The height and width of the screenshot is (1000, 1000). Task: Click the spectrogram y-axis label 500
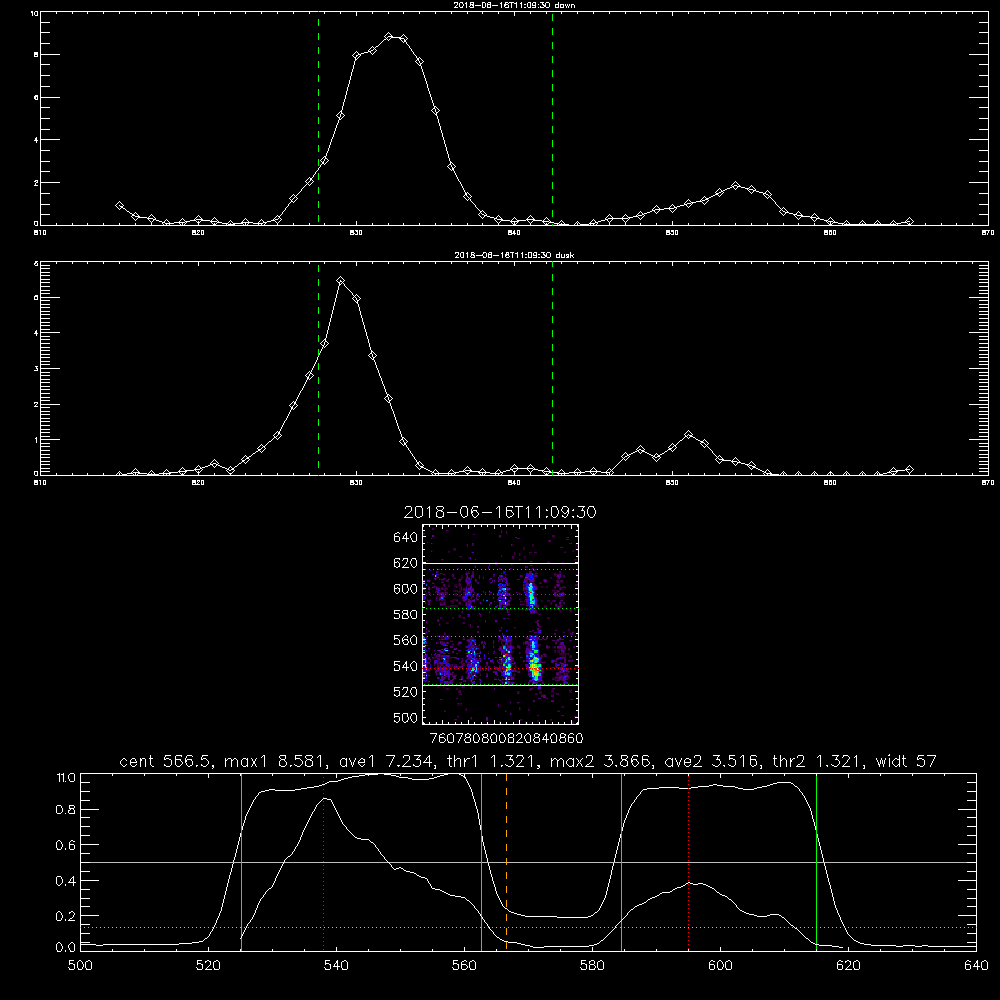(x=406, y=717)
